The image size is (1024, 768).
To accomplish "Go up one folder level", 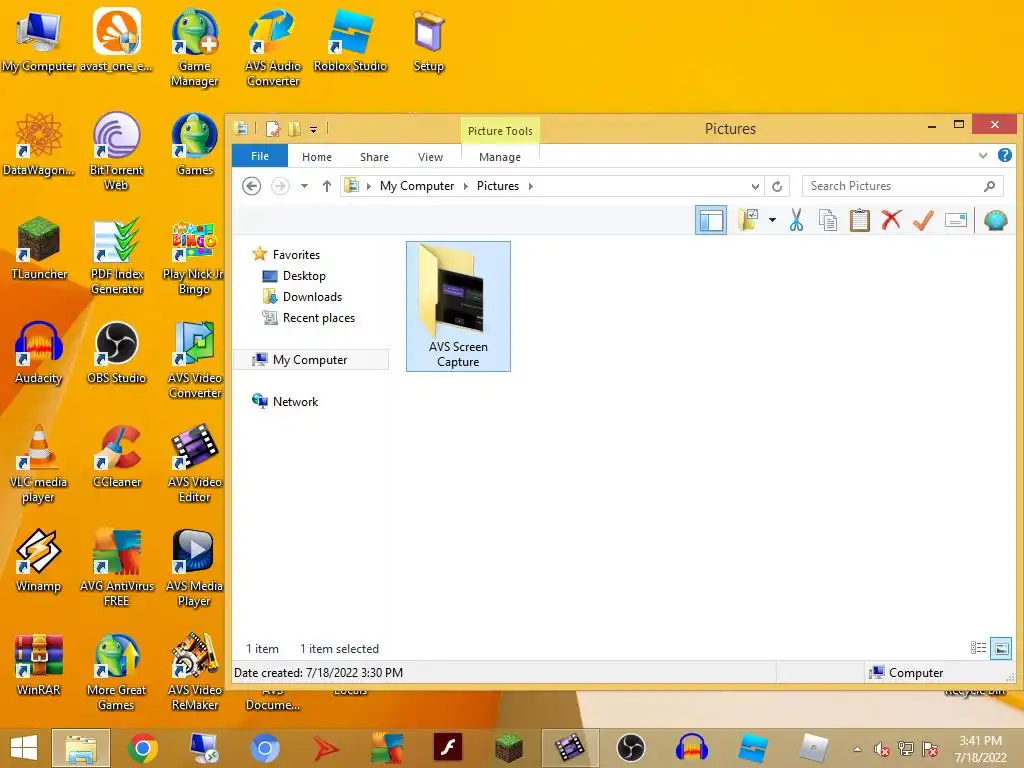I will pyautogui.click(x=327, y=186).
